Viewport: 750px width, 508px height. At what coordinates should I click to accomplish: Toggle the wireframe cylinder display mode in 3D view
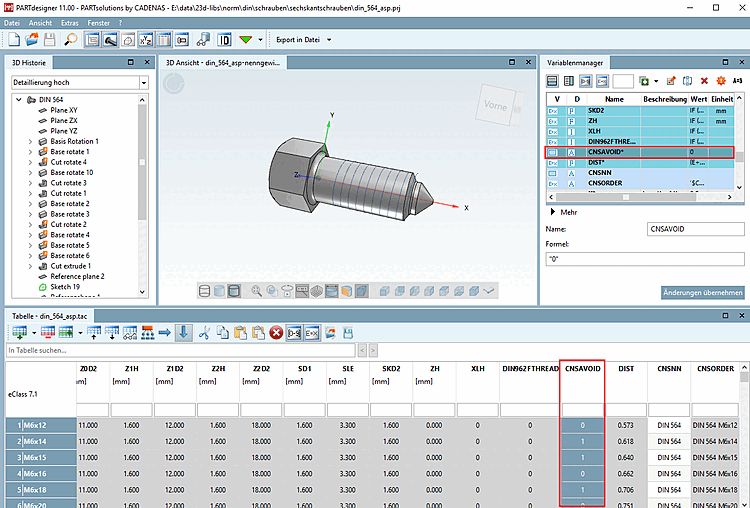(x=205, y=291)
